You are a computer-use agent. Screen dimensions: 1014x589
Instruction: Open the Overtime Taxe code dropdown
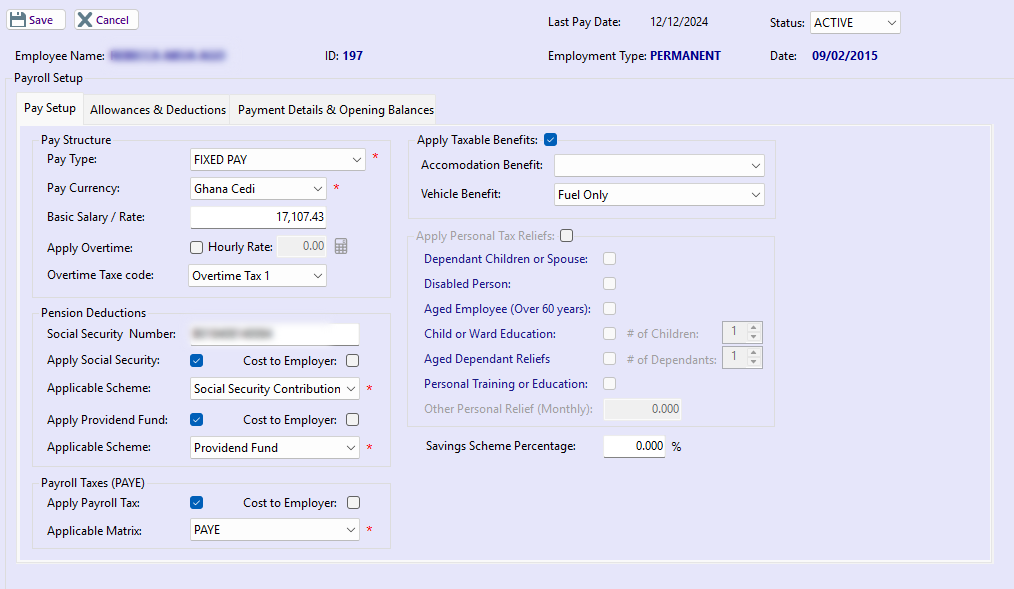[x=258, y=275]
